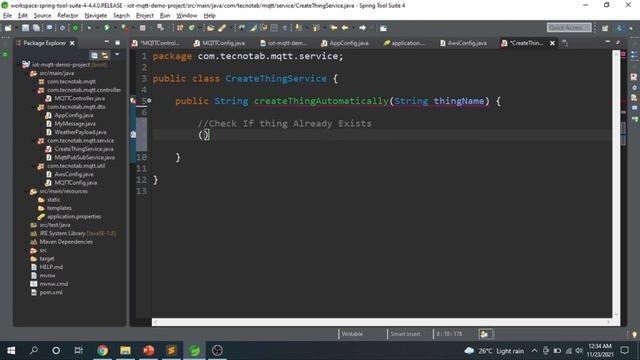Click the editor vertical scrollbar
640x360 pixels.
tap(616, 184)
